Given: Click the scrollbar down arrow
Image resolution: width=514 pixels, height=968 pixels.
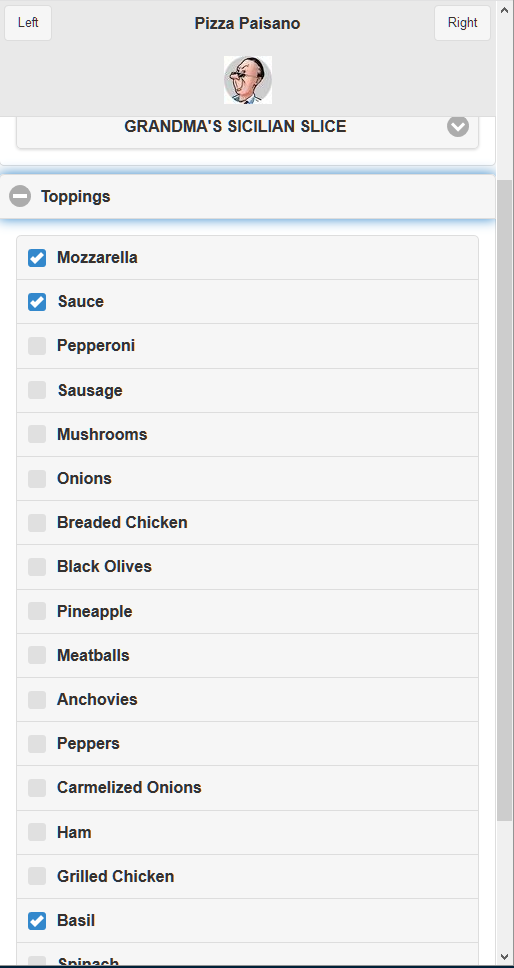Looking at the screenshot, I should pyautogui.click(x=505, y=959).
